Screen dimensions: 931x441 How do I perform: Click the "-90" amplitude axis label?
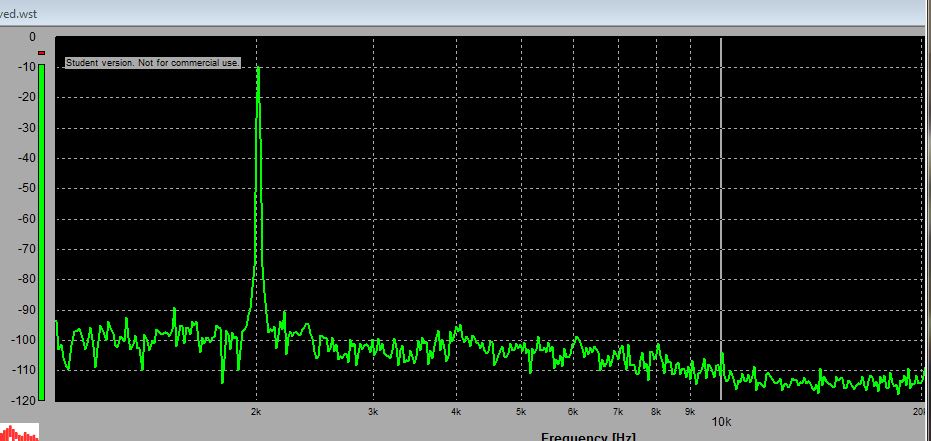27,310
